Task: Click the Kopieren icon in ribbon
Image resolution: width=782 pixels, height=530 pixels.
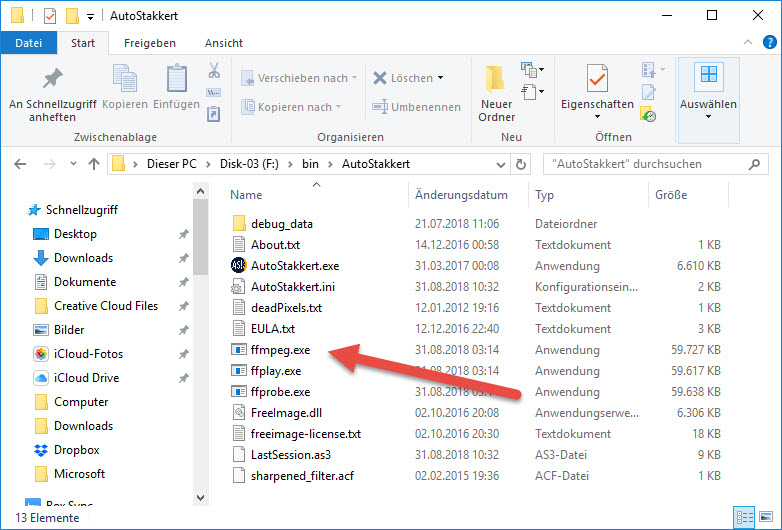Action: click(125, 80)
